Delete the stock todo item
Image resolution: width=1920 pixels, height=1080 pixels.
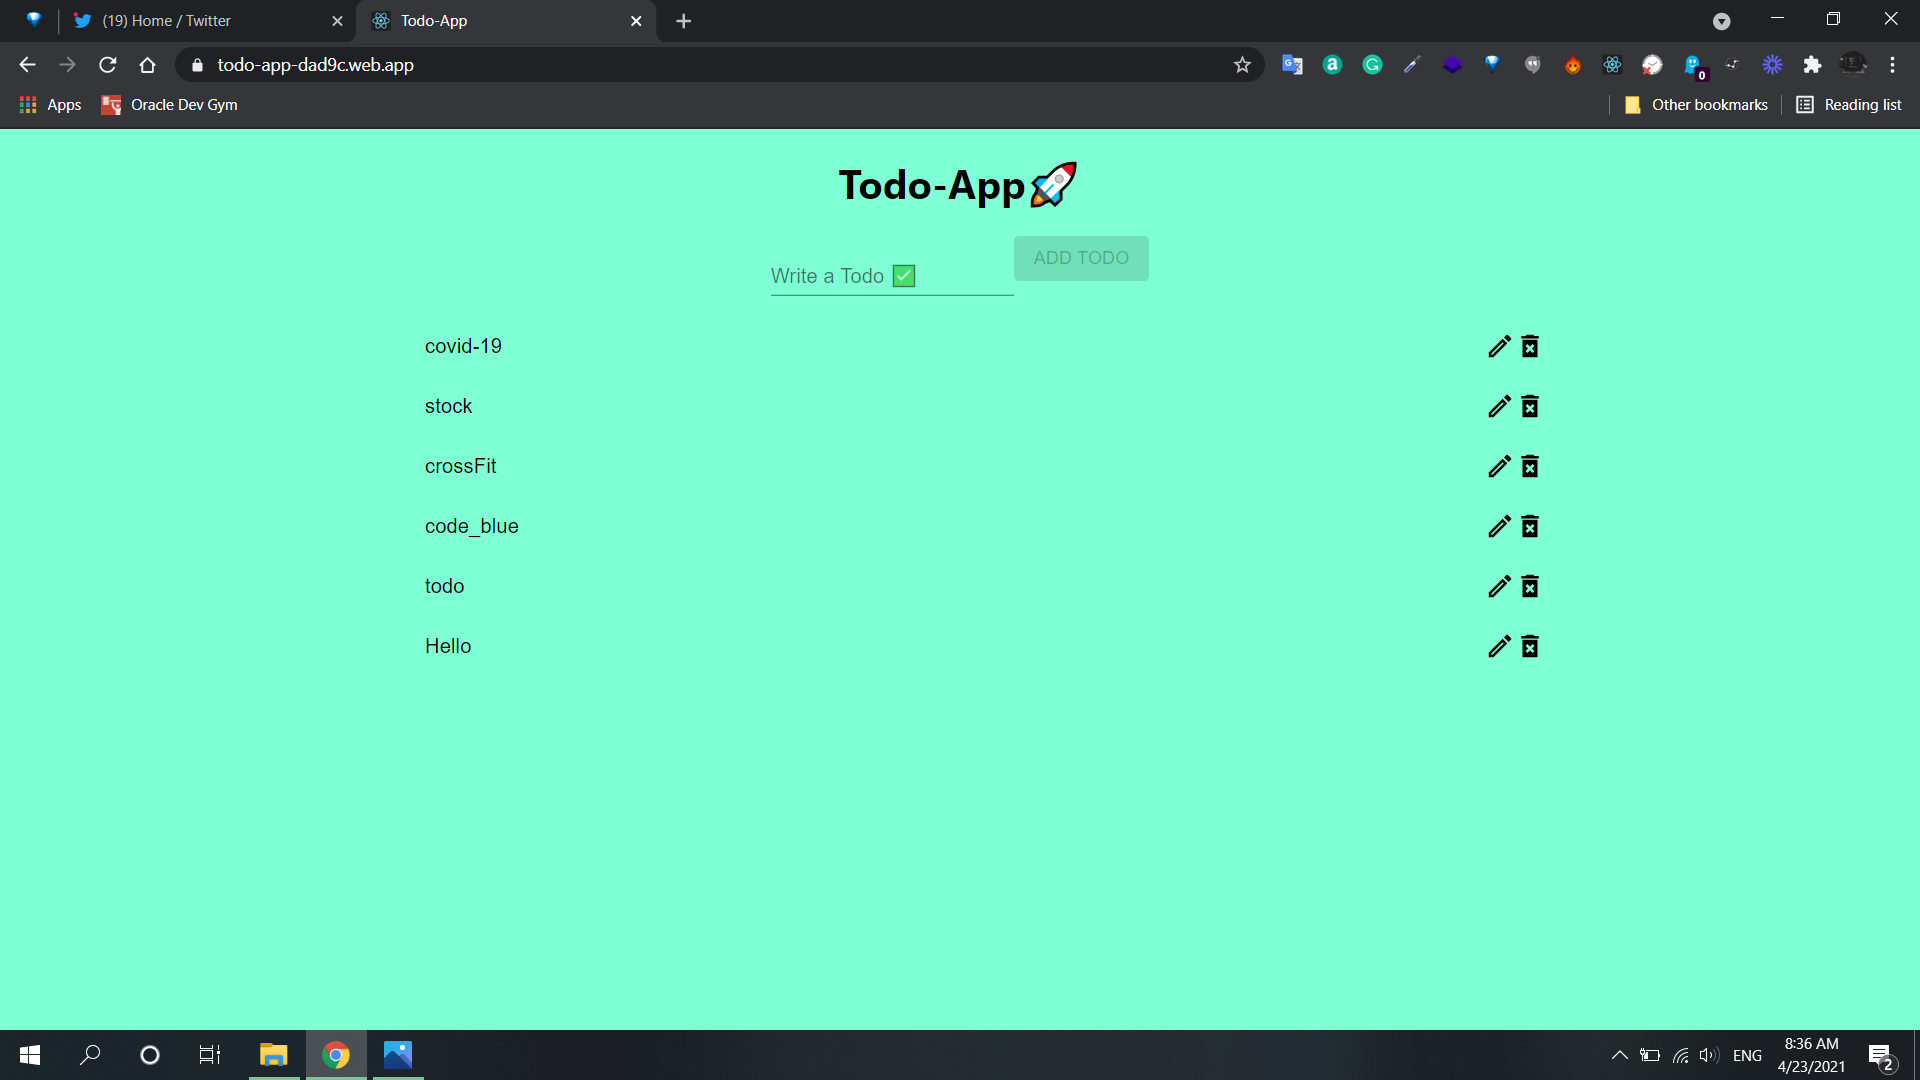[x=1530, y=406]
